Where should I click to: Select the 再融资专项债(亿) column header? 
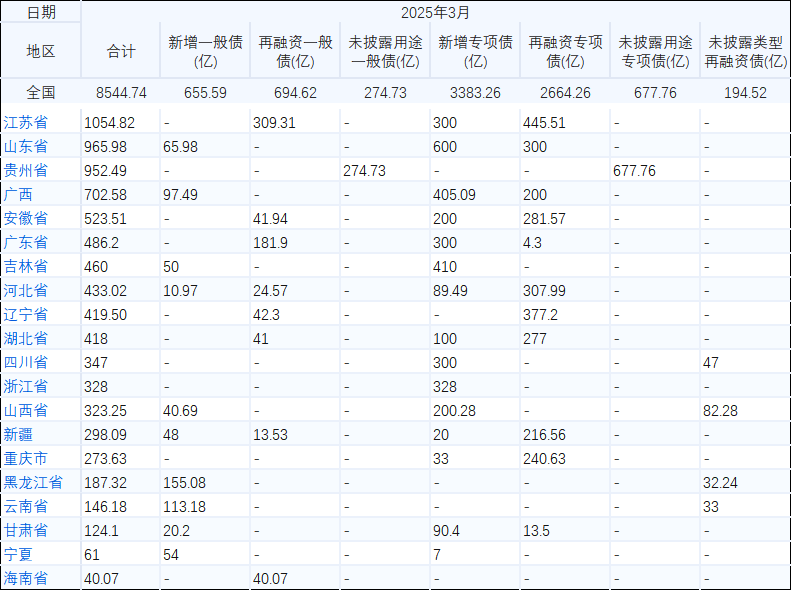[x=565, y=51]
